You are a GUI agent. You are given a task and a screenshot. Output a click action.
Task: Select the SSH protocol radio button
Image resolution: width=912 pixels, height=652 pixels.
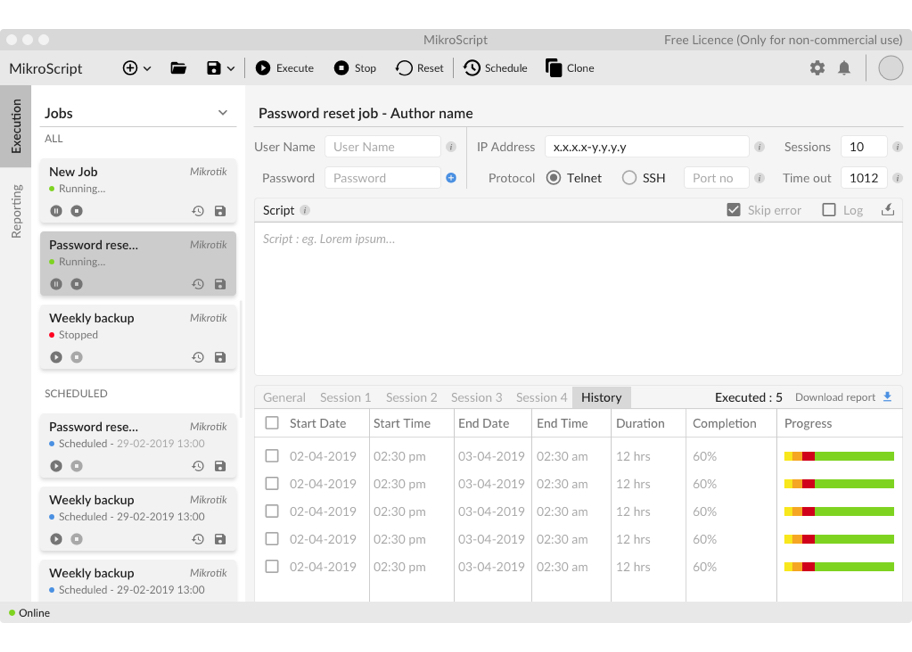(x=629, y=178)
